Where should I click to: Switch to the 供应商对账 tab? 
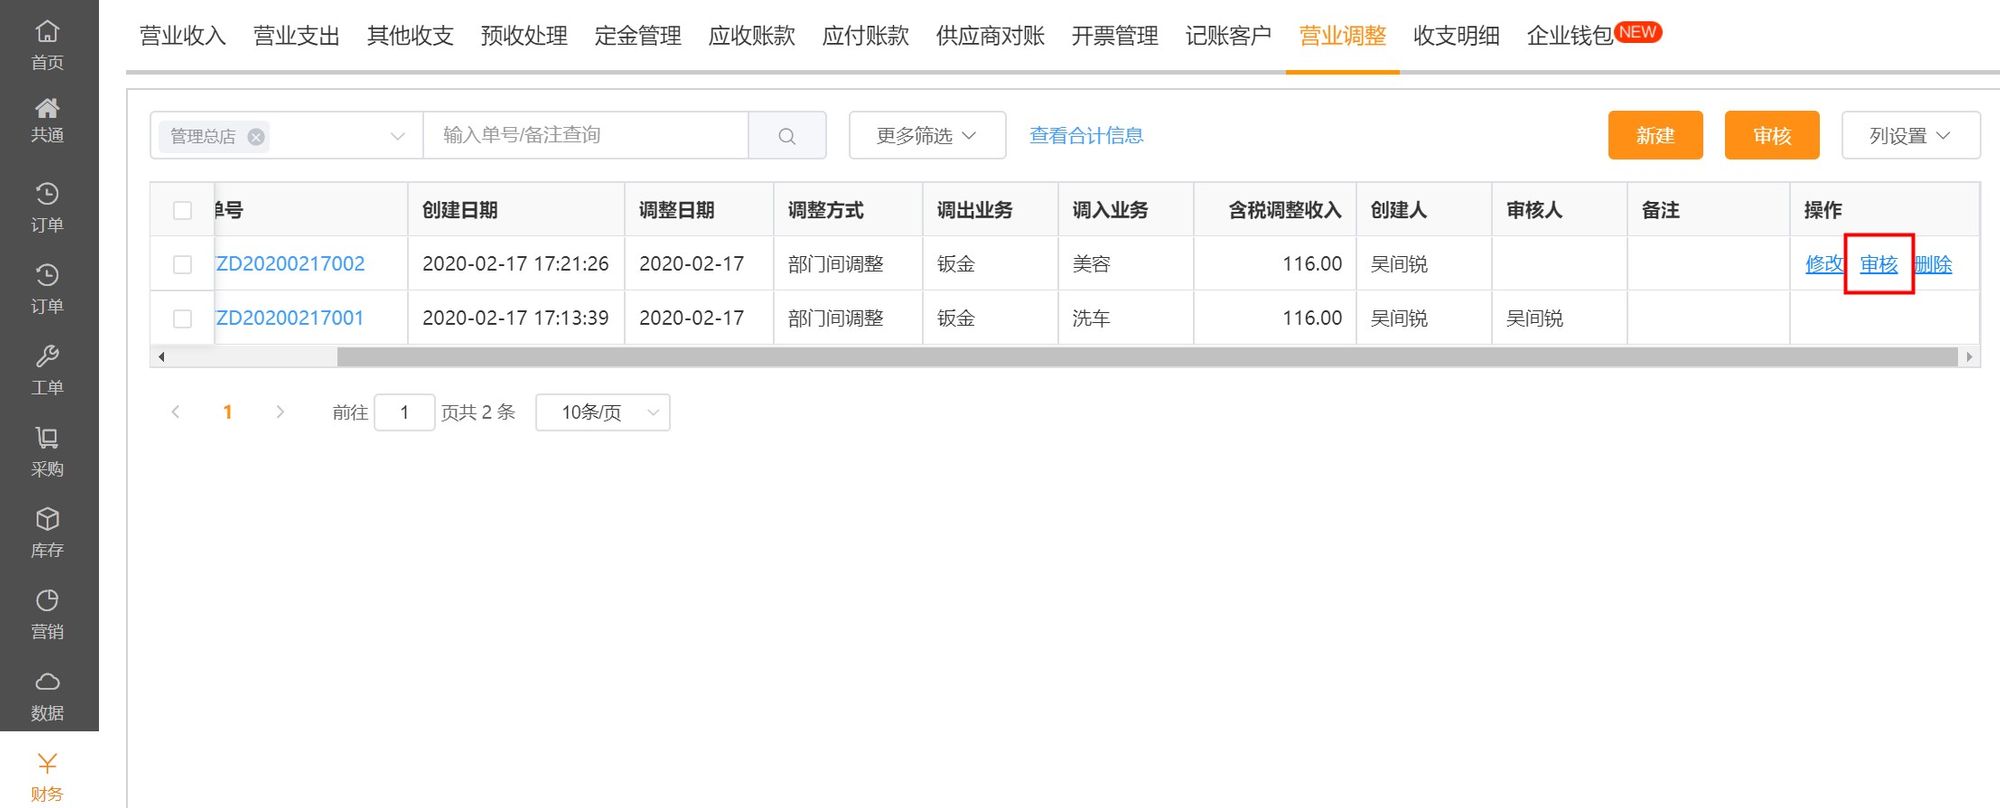[990, 36]
